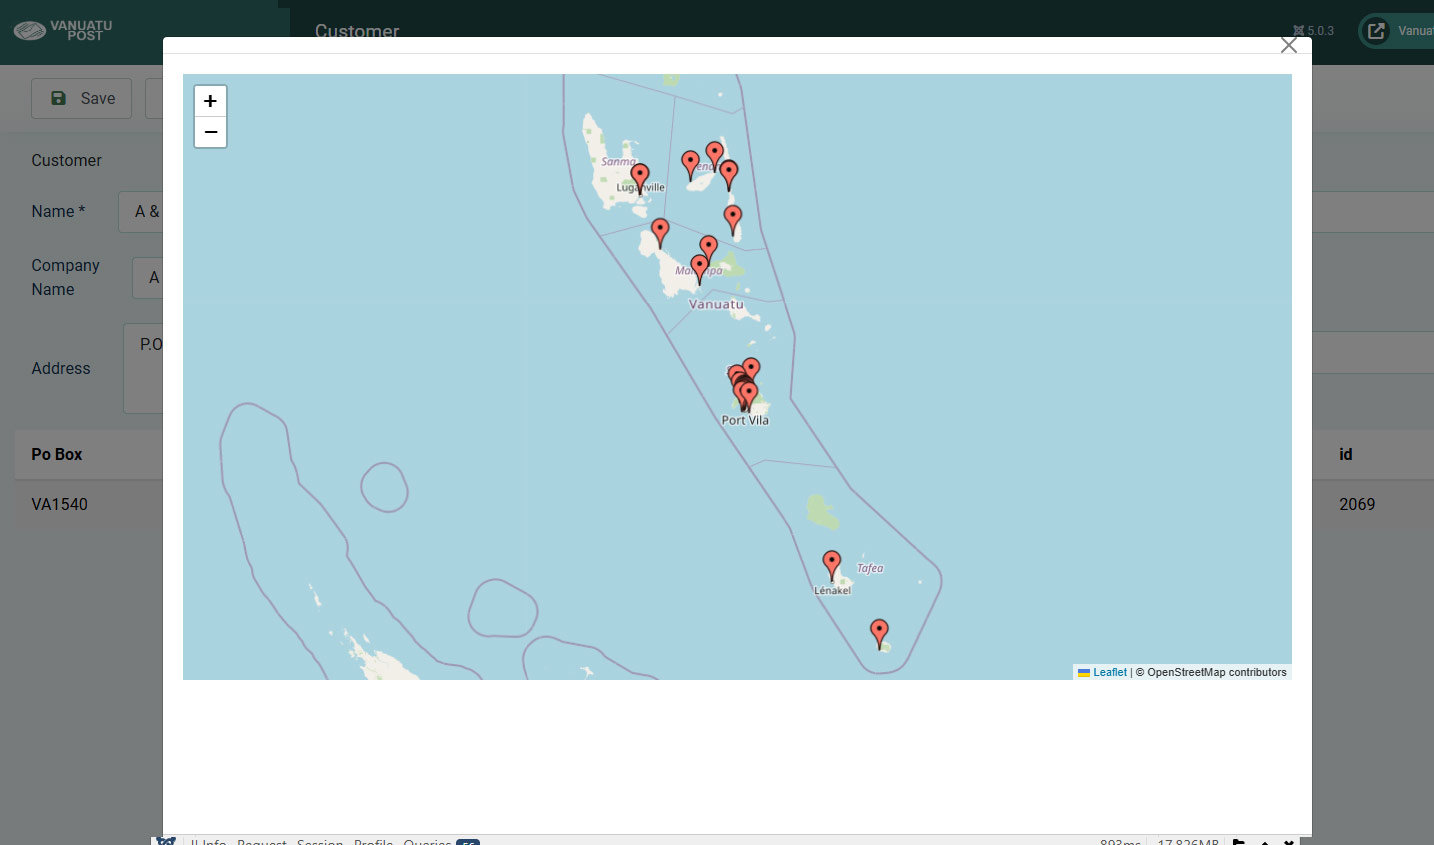Click the id column header
This screenshot has width=1434, height=845.
coord(1345,454)
